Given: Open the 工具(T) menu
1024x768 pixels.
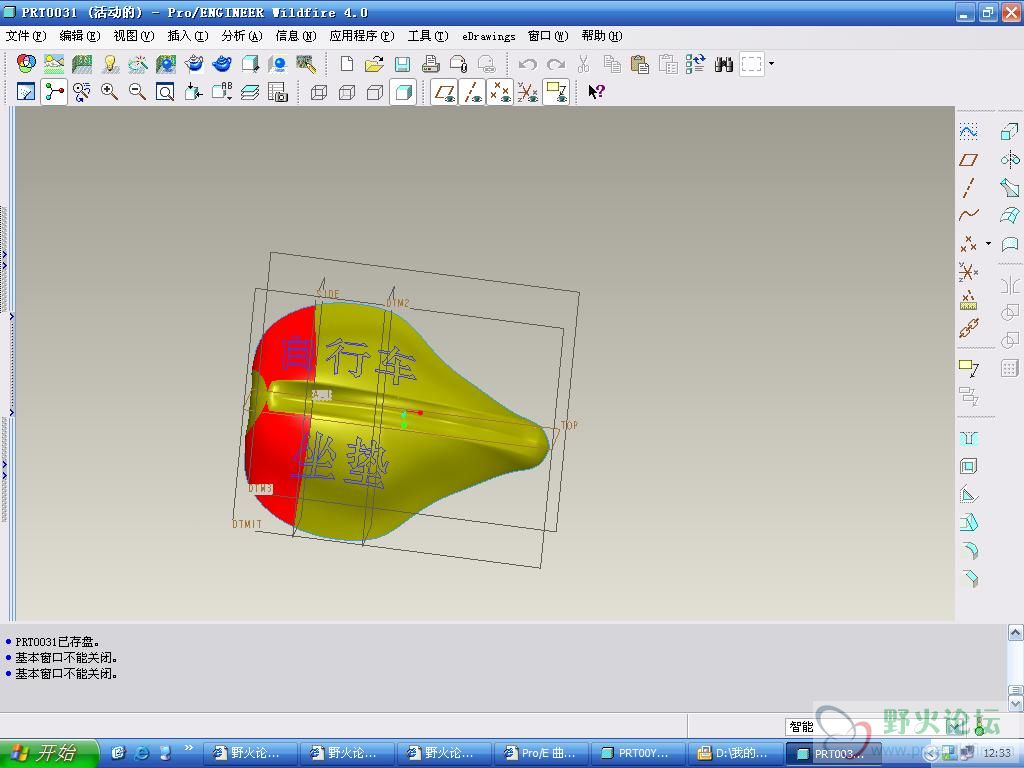Looking at the screenshot, I should pyautogui.click(x=428, y=36).
